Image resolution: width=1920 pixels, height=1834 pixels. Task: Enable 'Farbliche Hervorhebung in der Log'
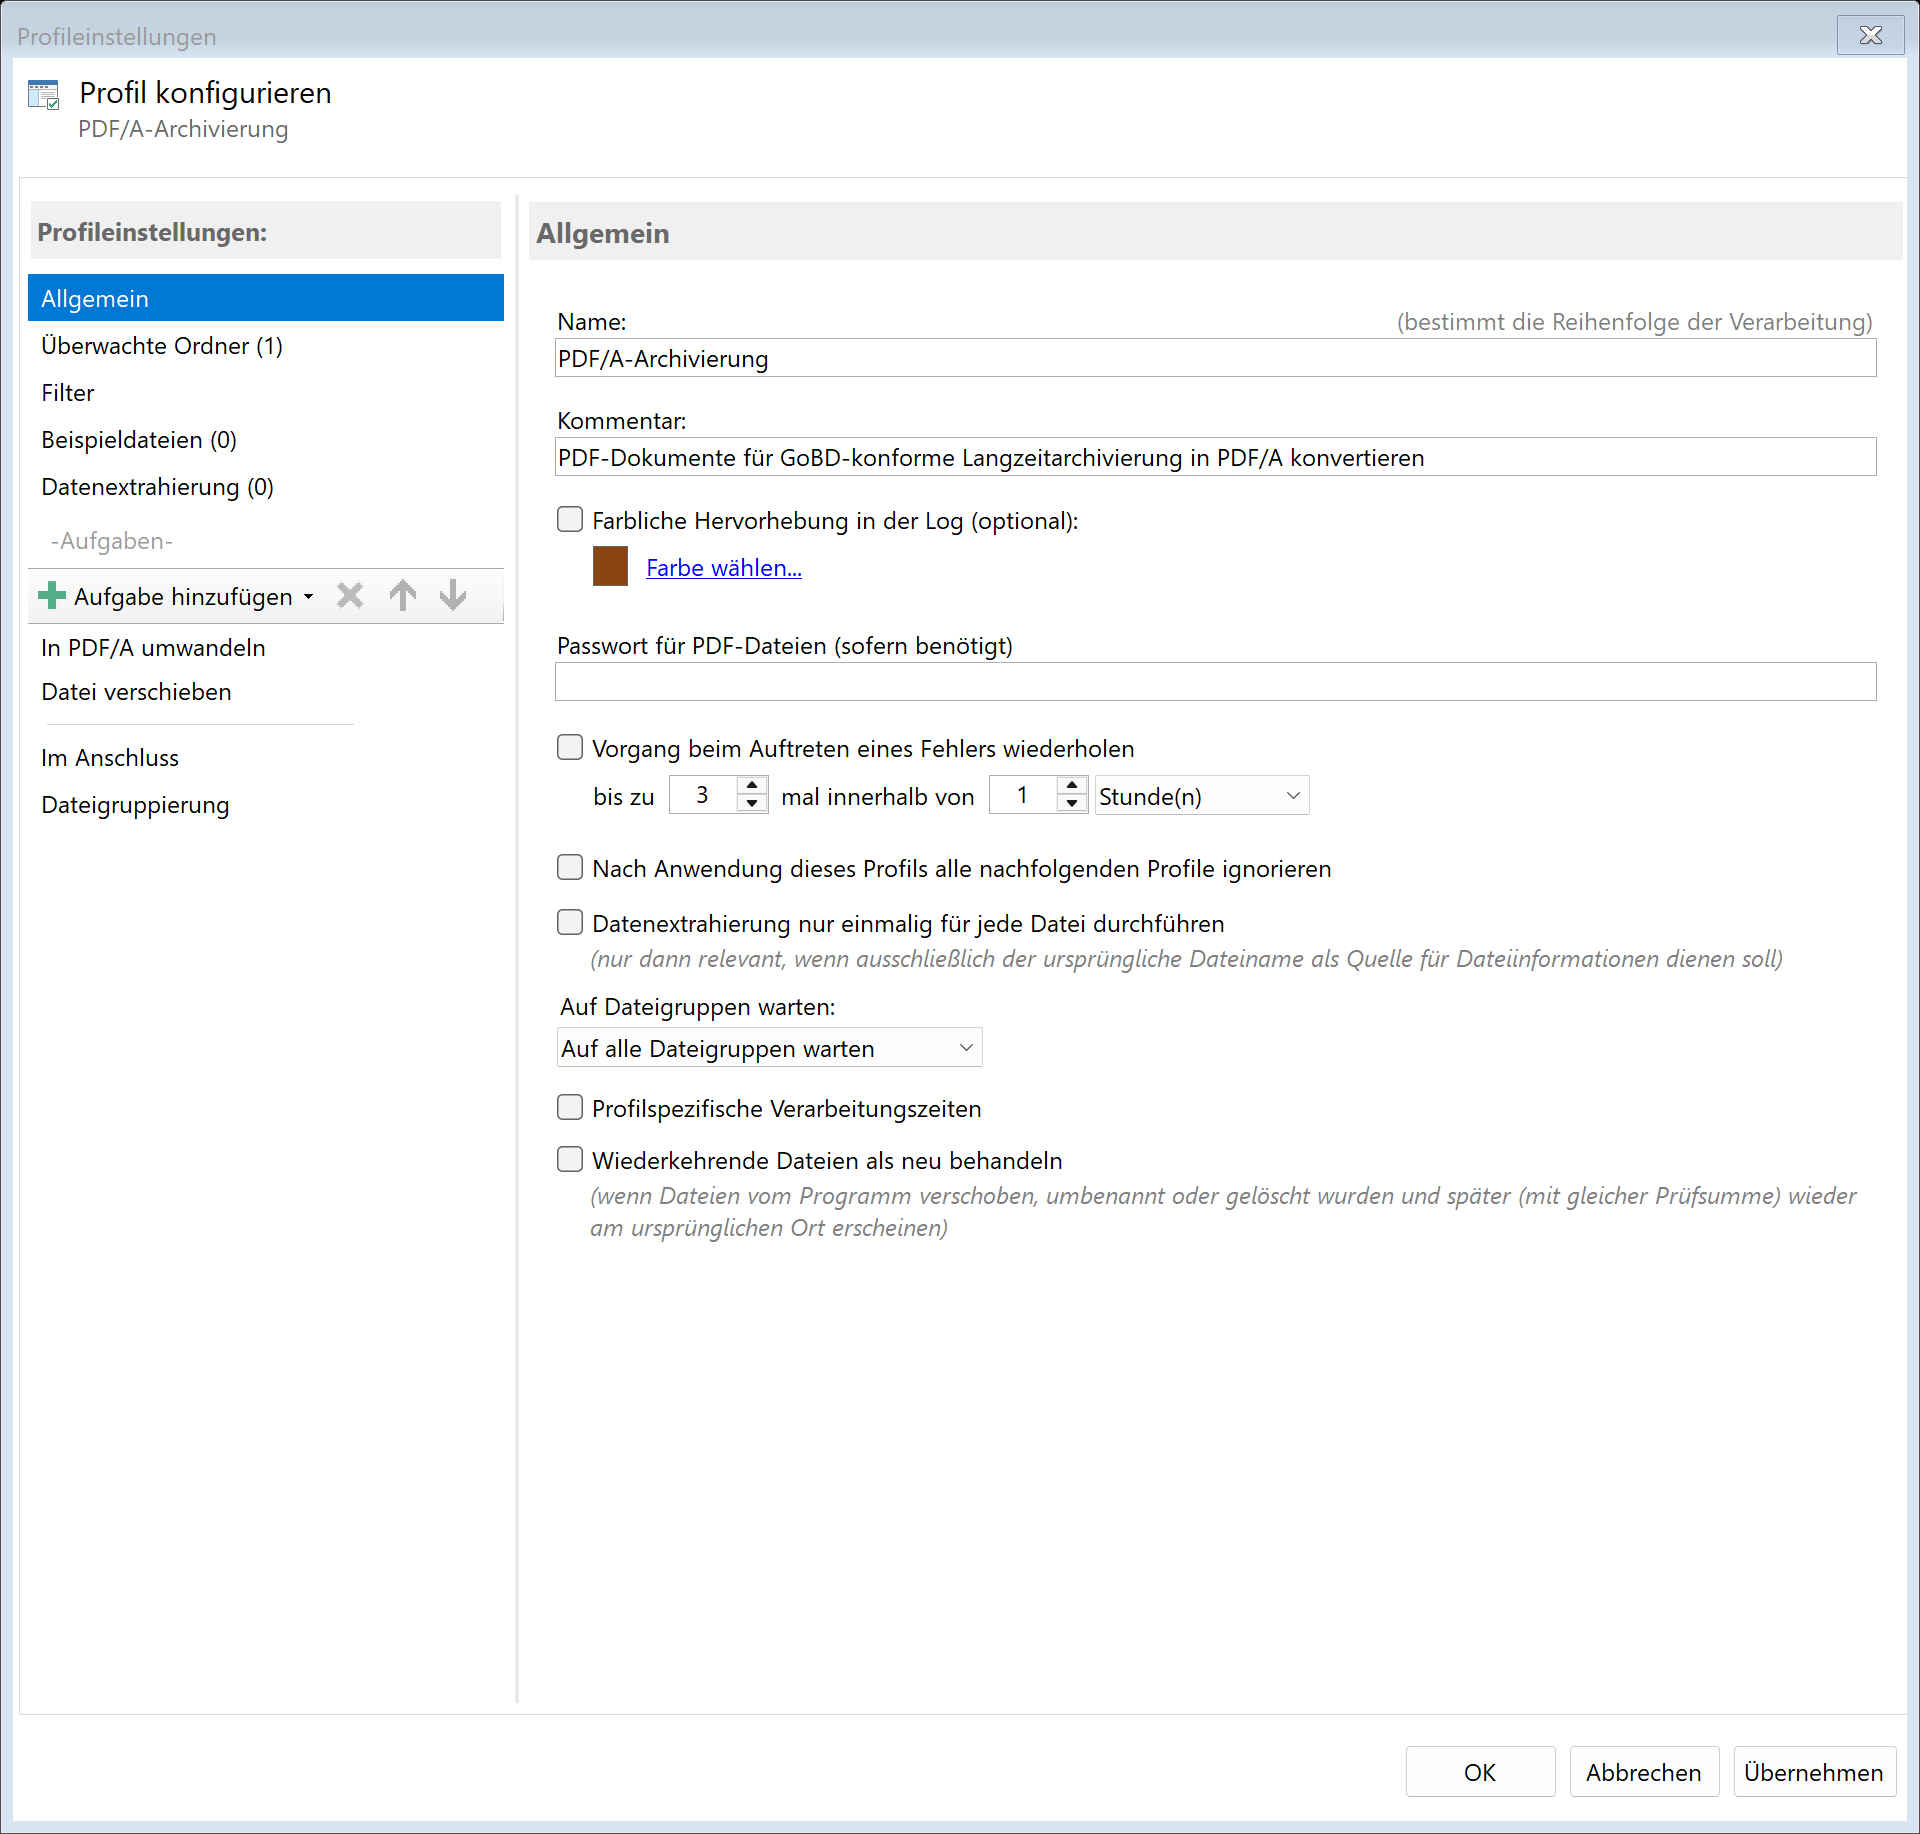tap(570, 519)
